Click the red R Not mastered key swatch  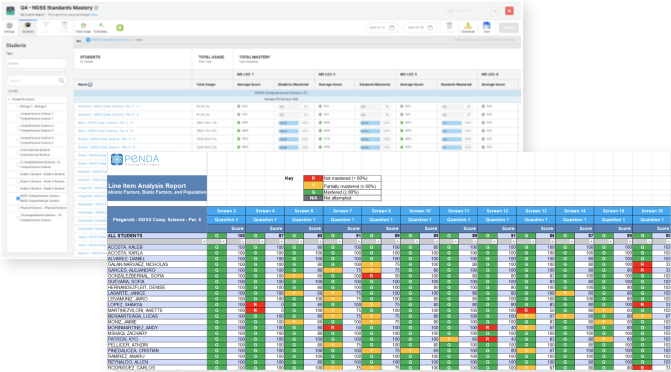point(313,178)
